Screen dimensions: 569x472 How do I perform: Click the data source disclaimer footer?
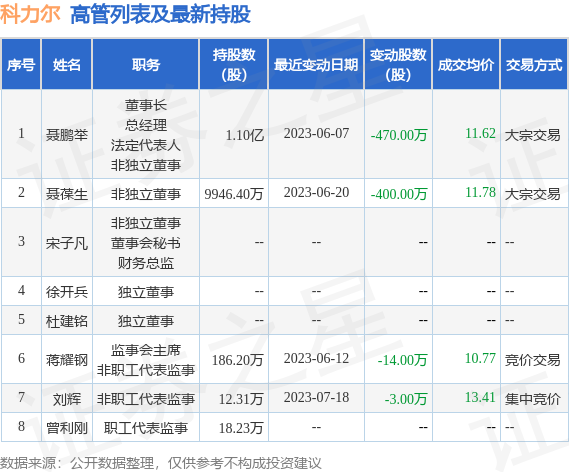(161, 463)
